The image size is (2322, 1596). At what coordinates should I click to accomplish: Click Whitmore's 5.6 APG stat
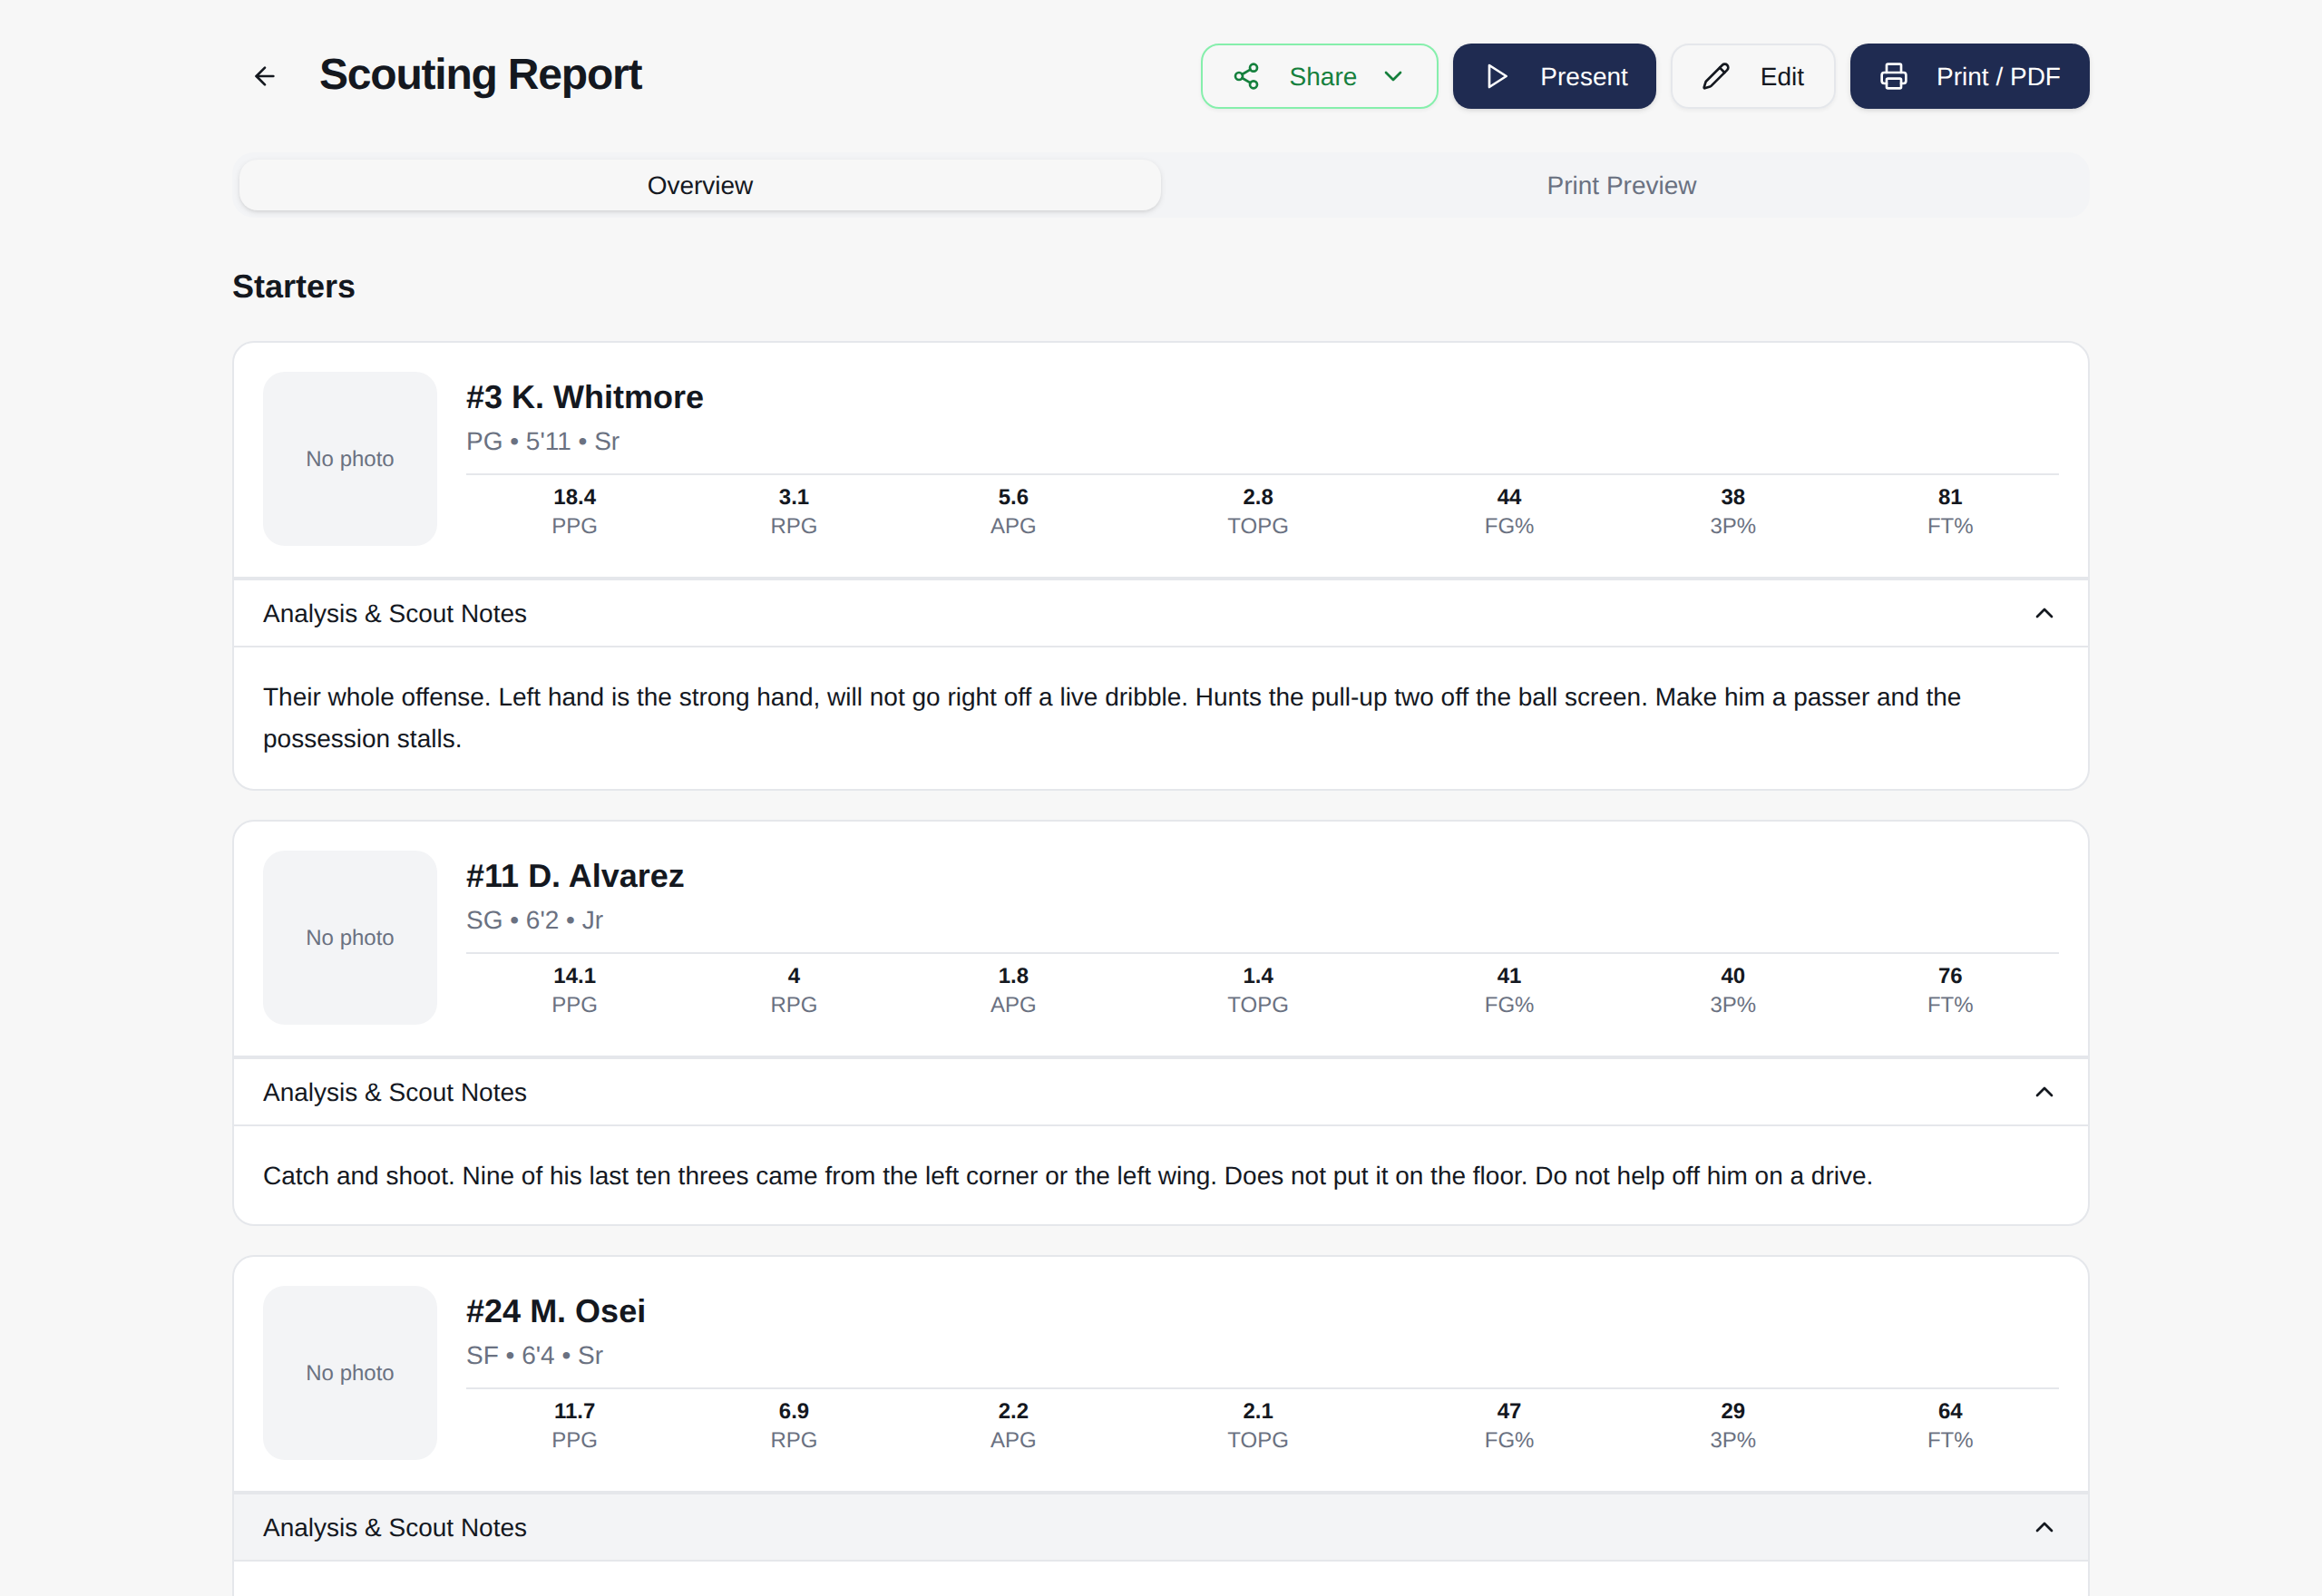point(1013,511)
